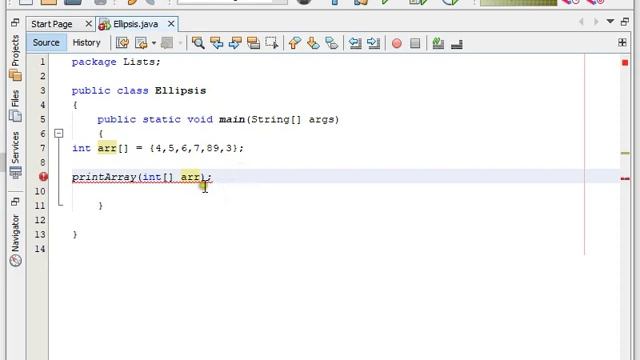
Task: Comment the selected code lines
Action: (438, 43)
